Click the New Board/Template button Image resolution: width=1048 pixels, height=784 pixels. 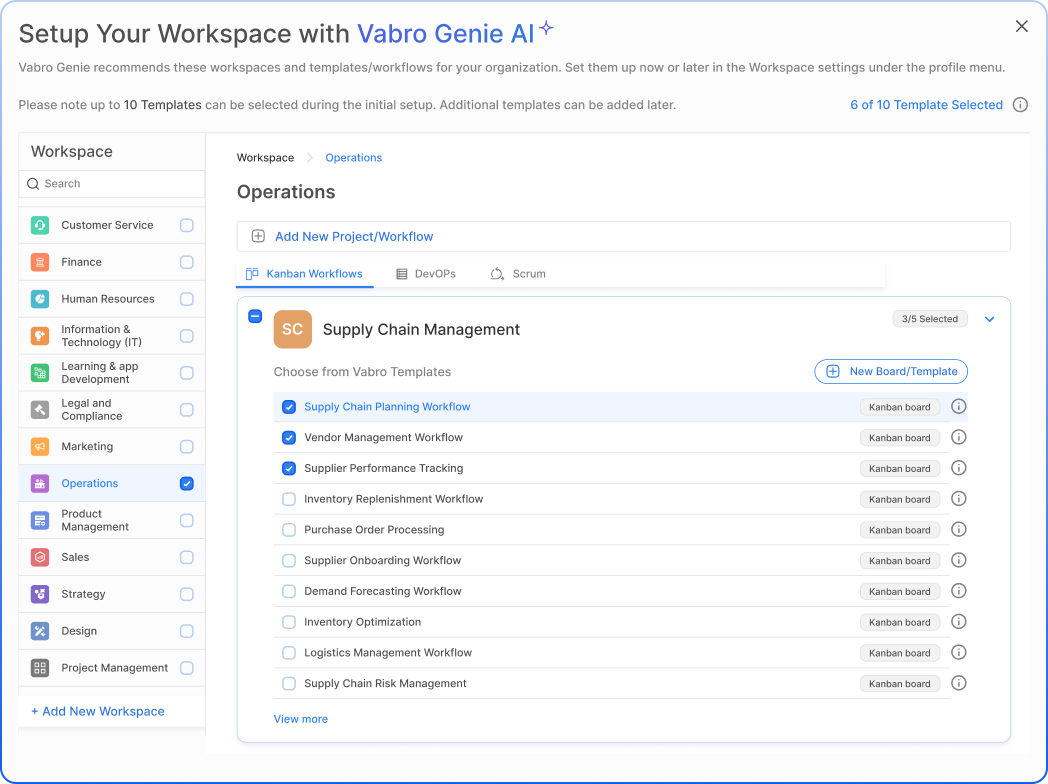tap(891, 371)
